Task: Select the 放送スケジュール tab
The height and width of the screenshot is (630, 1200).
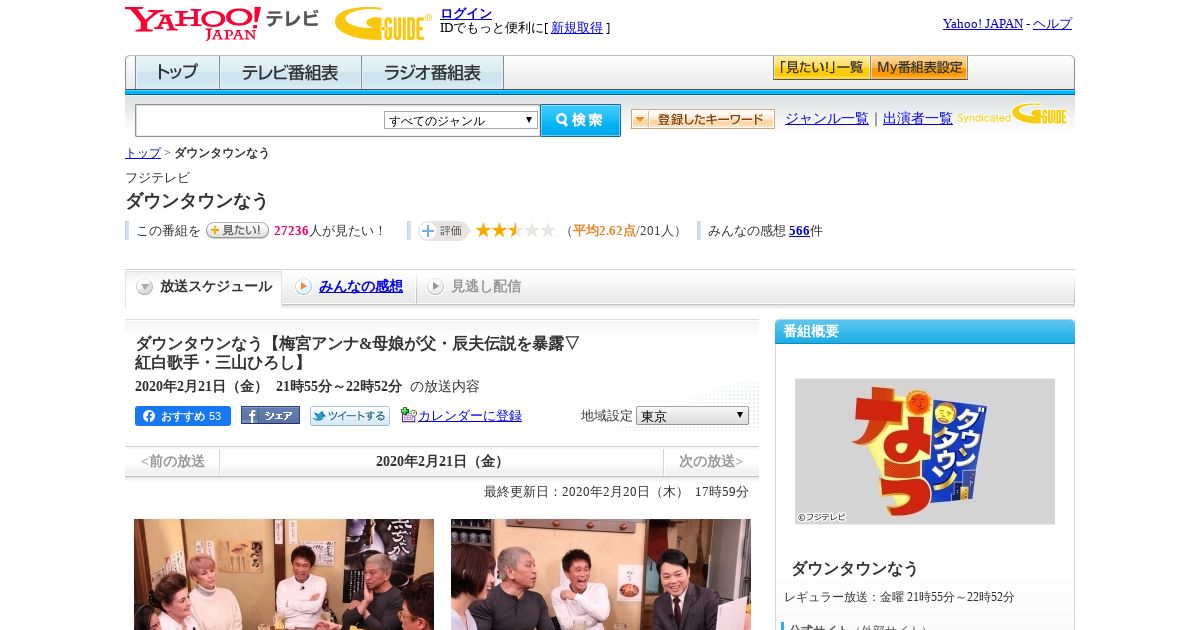Action: point(204,287)
